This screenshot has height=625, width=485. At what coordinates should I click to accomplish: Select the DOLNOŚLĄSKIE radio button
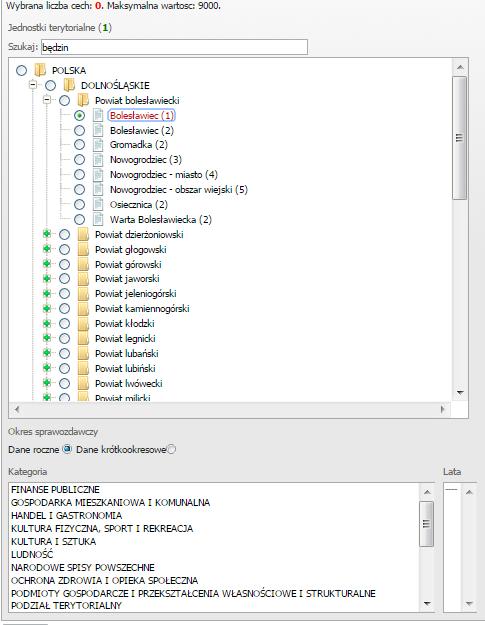click(51, 85)
